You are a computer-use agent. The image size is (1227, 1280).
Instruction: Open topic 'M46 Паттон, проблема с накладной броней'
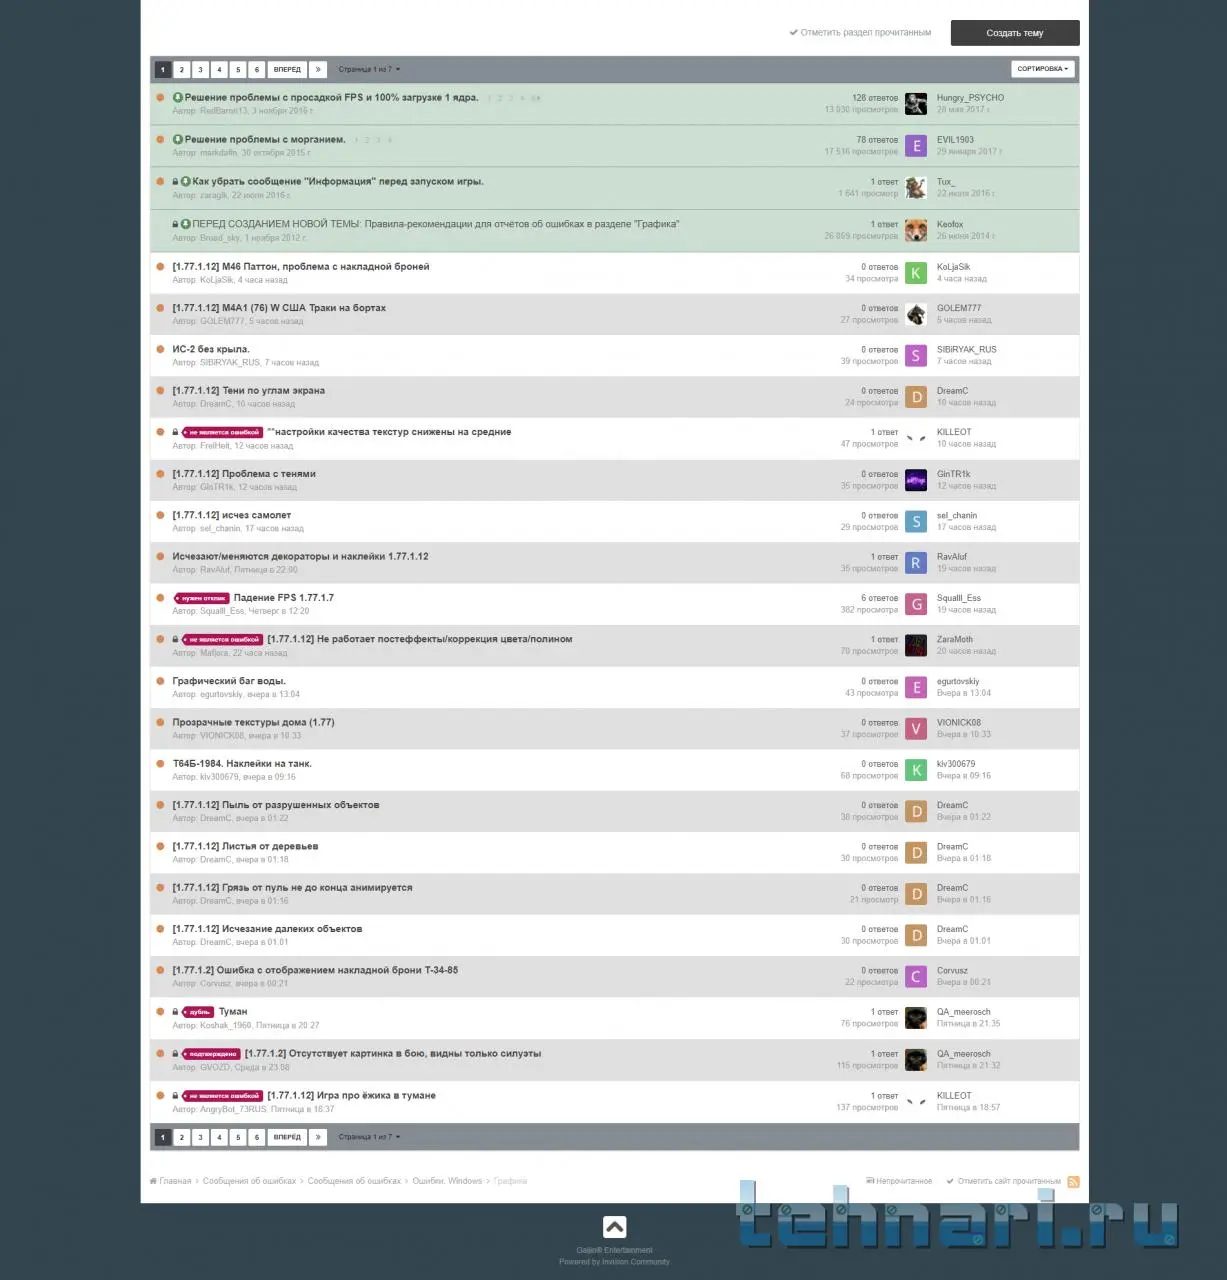tap(301, 267)
